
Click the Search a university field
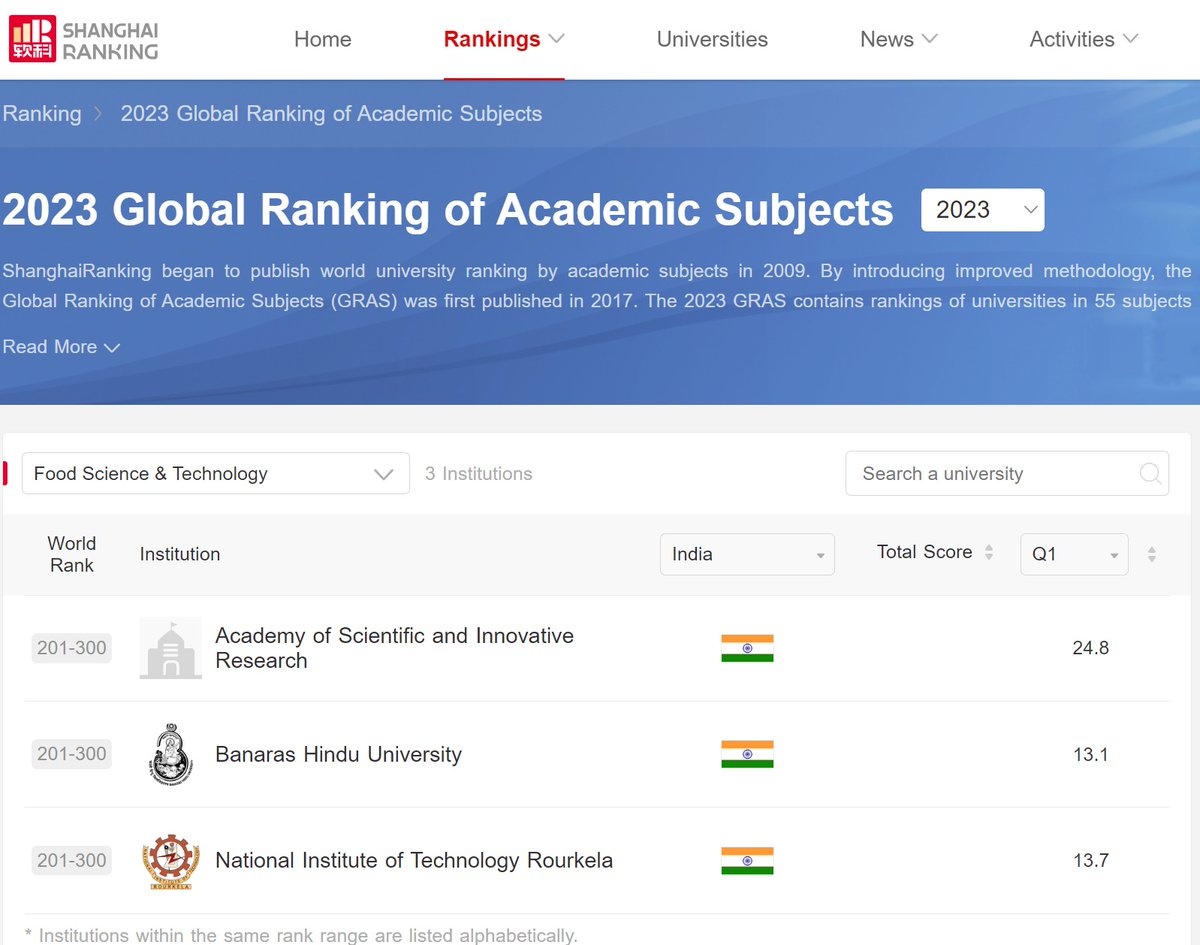(x=1007, y=474)
